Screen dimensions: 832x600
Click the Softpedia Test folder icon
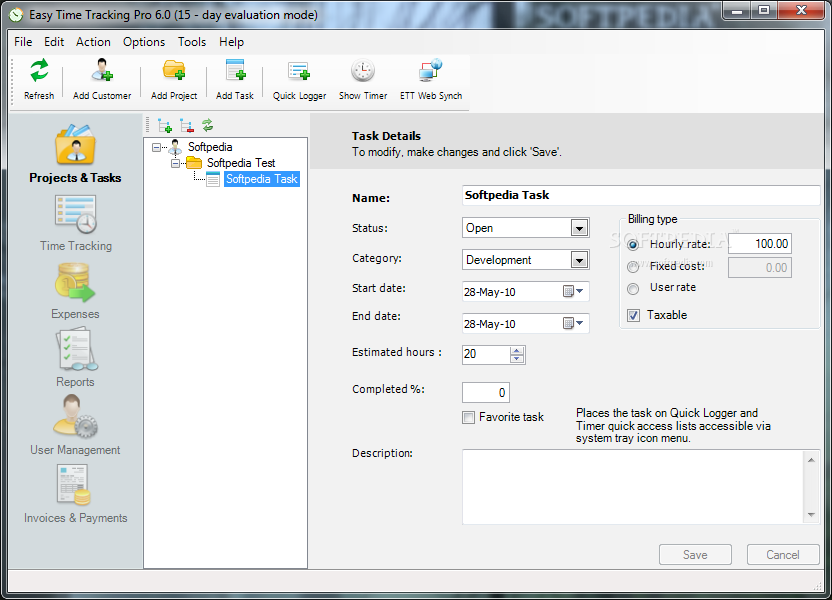(x=194, y=163)
